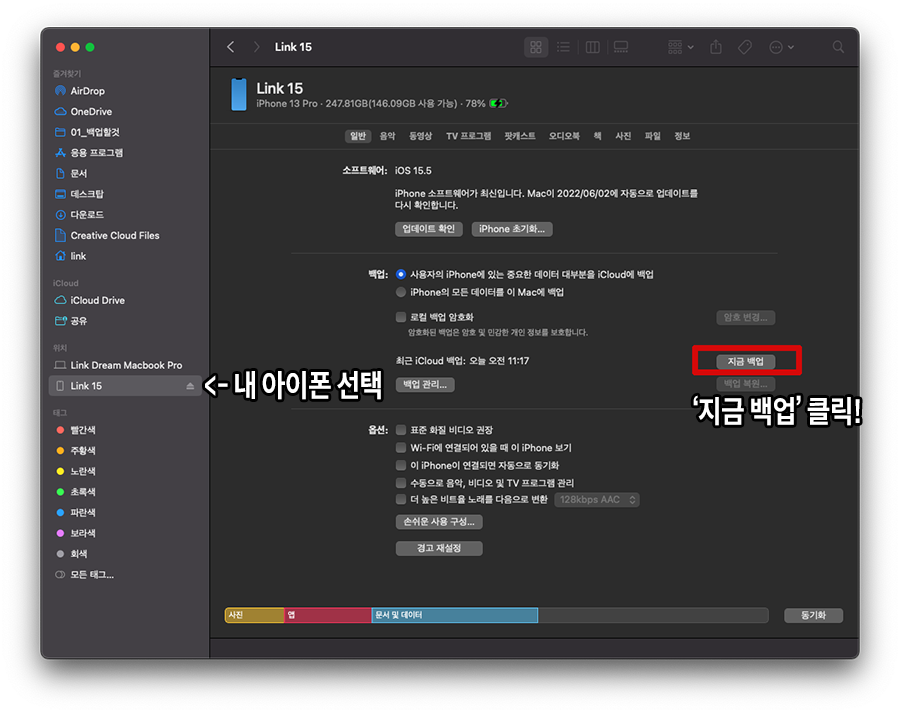The width and height of the screenshot is (900, 713).
Task: Select the 사진 tab
Action: (x=623, y=136)
